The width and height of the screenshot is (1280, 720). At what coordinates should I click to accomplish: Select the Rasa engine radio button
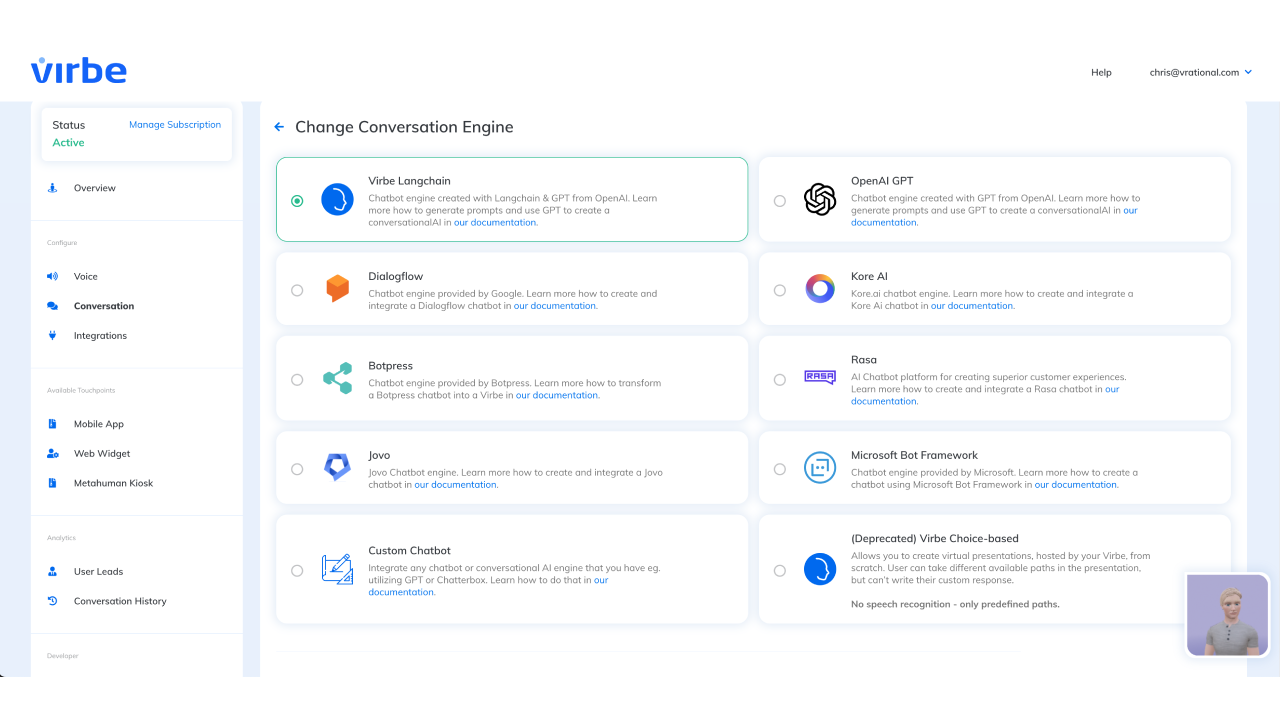[x=780, y=379]
